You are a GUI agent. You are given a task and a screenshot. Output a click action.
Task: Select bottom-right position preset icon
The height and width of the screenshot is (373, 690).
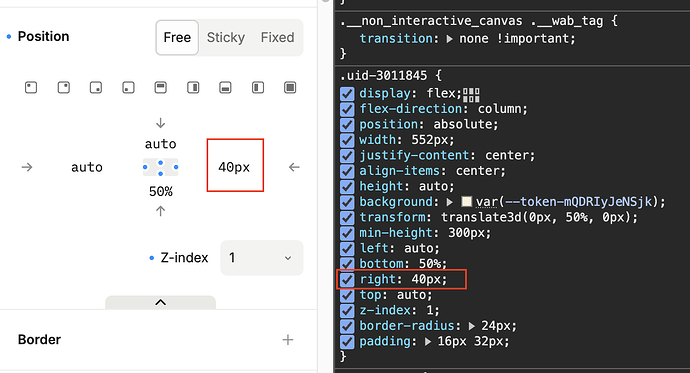tap(96, 88)
